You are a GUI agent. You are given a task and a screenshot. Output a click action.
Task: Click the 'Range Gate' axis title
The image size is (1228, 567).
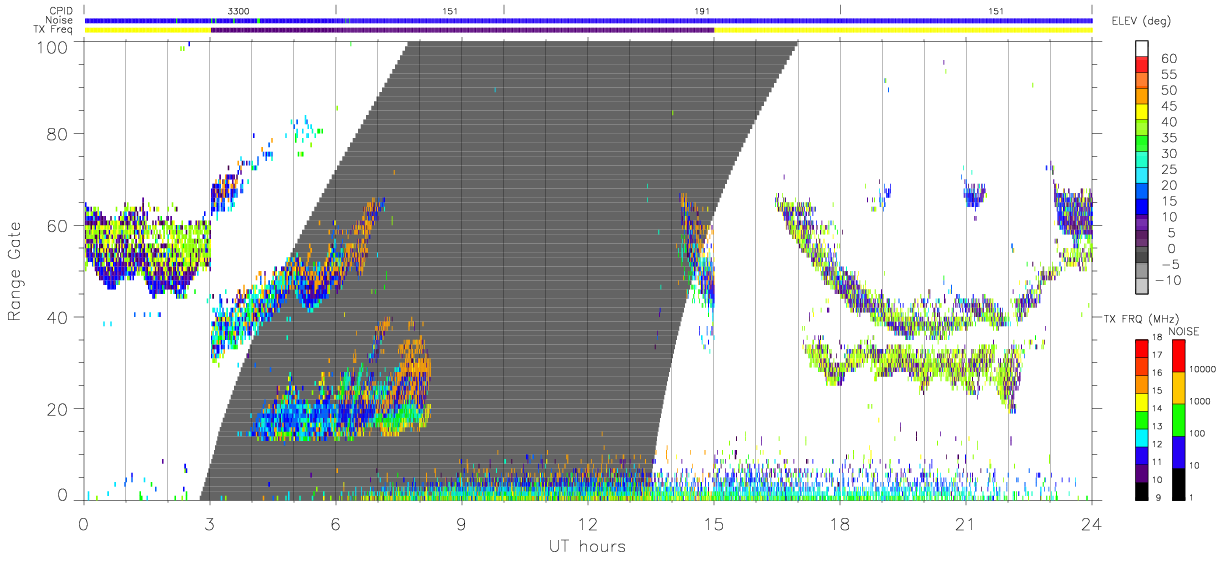(15, 272)
